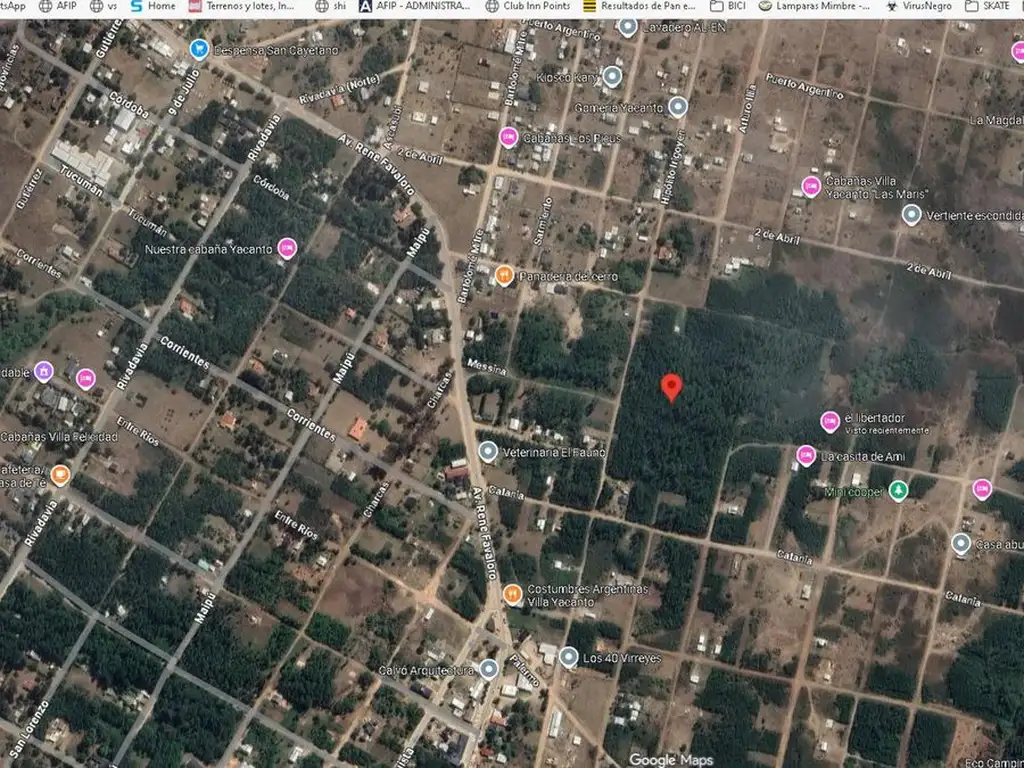This screenshot has height=768, width=1024.
Task: Select the Gomería Yacanto map marker
Action: pyautogui.click(x=678, y=106)
